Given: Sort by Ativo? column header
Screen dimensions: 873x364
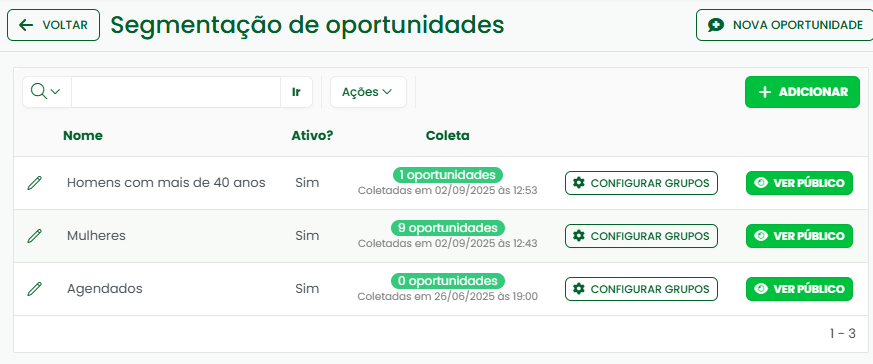Looking at the screenshot, I should click(x=312, y=135).
